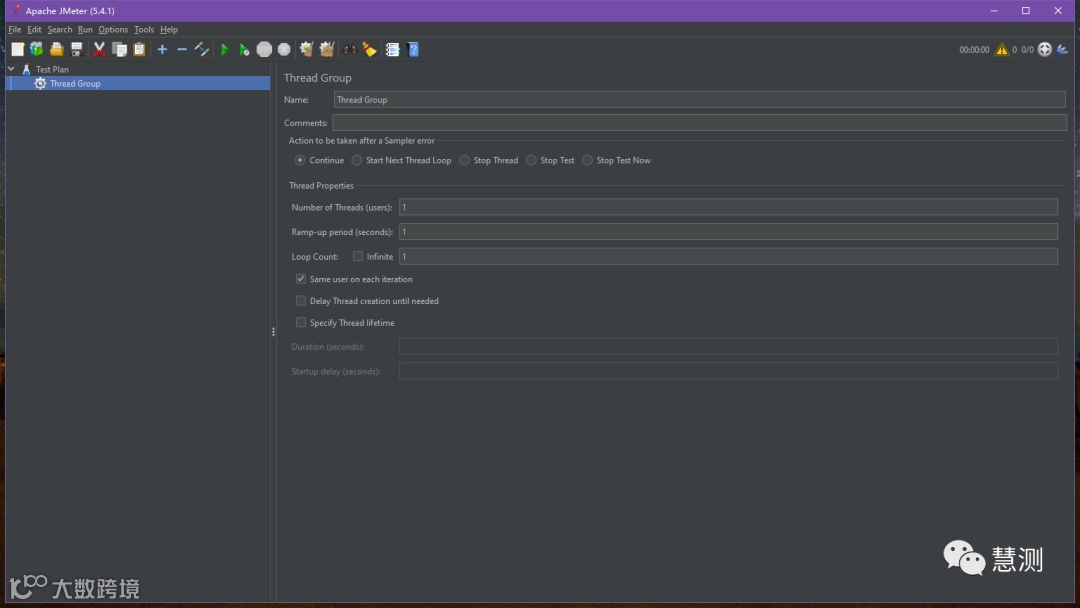Click the Stop test octagon icon
This screenshot has height=608, width=1080.
pos(264,50)
